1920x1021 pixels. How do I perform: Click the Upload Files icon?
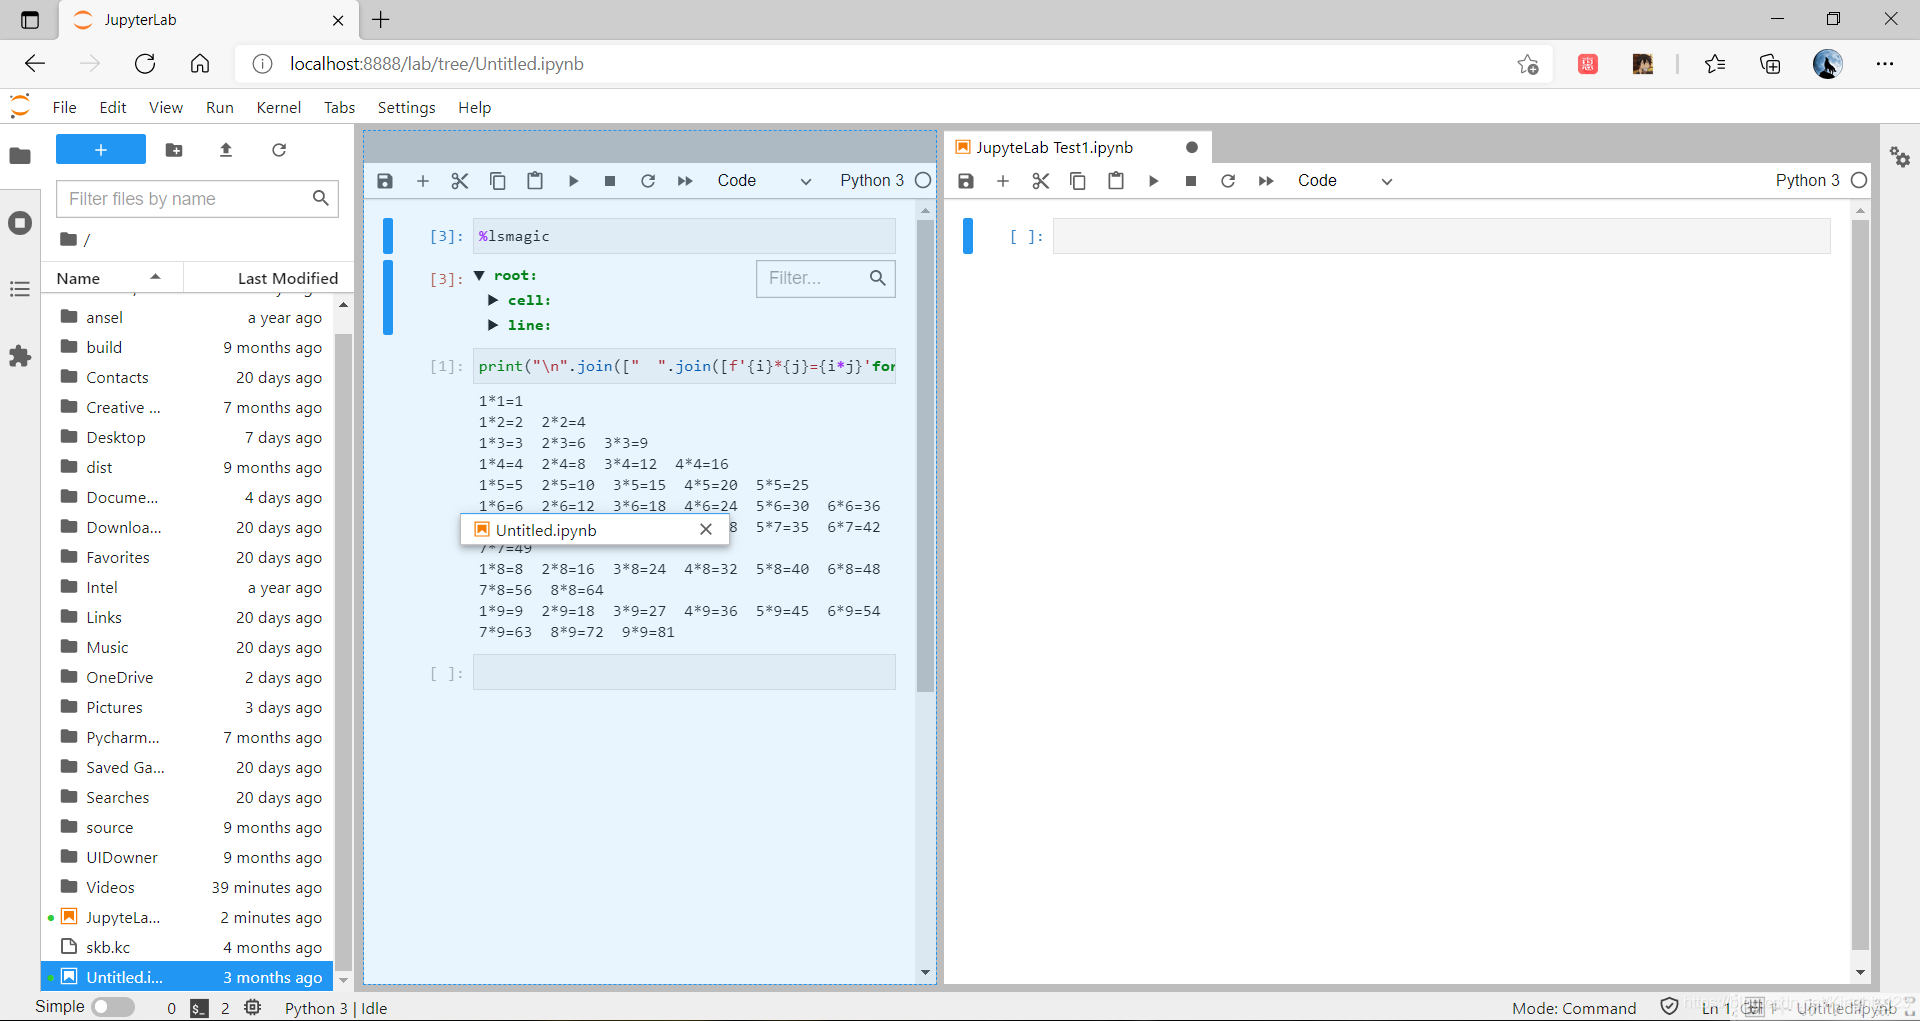[226, 150]
